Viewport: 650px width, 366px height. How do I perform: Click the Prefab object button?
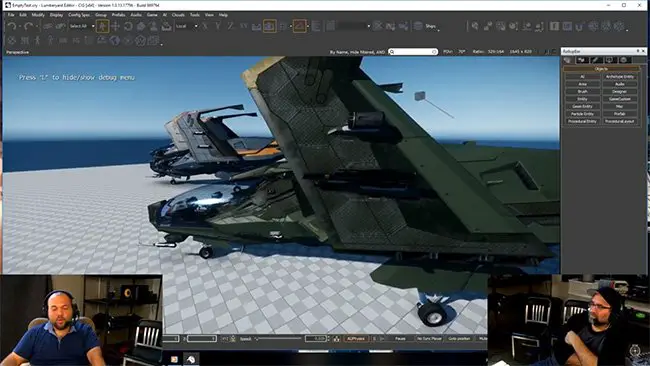pos(620,114)
